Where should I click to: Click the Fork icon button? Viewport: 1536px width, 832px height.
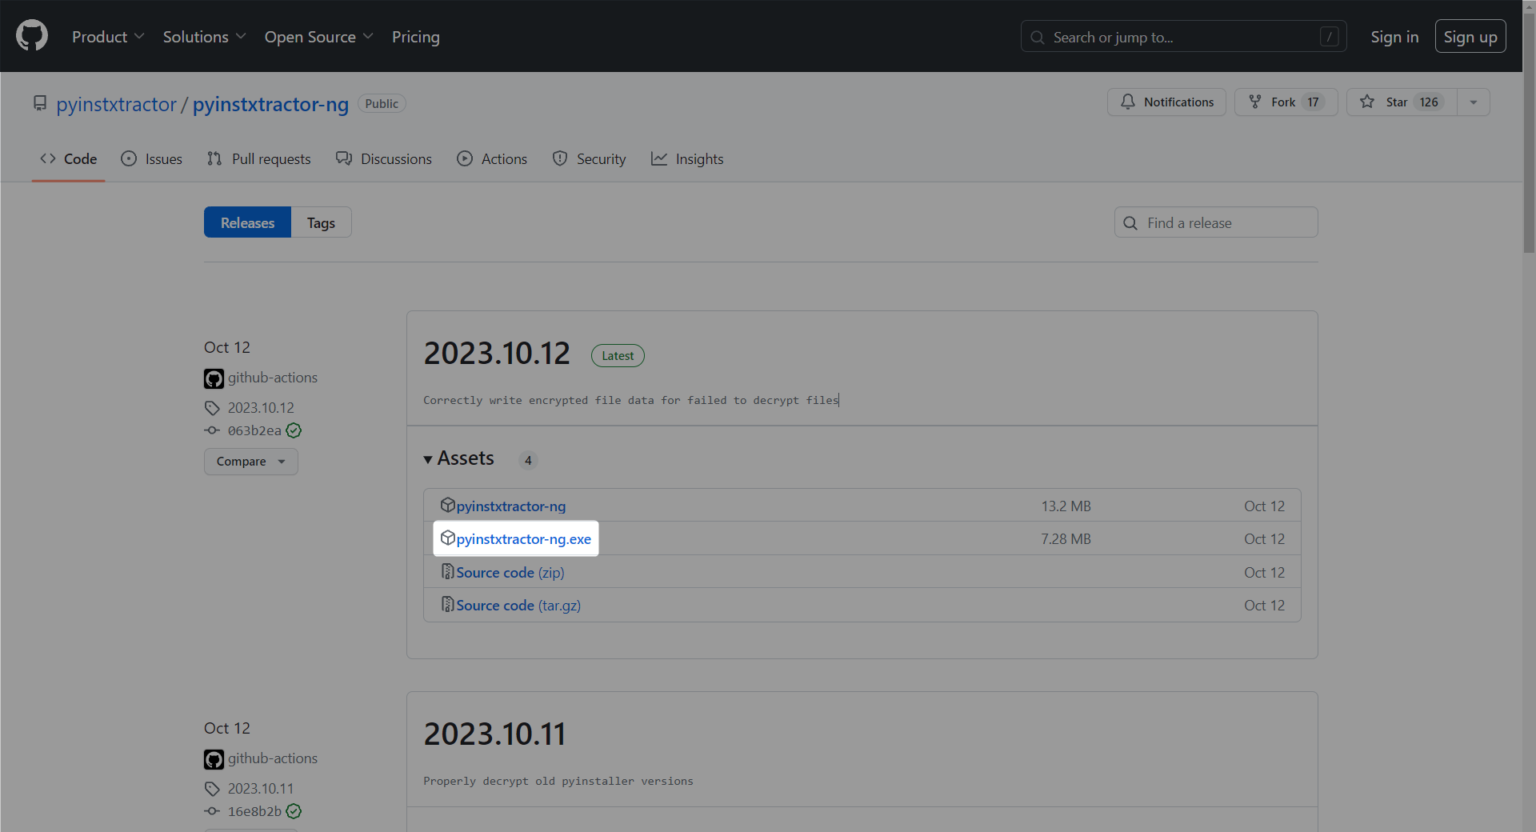pyautogui.click(x=1255, y=102)
